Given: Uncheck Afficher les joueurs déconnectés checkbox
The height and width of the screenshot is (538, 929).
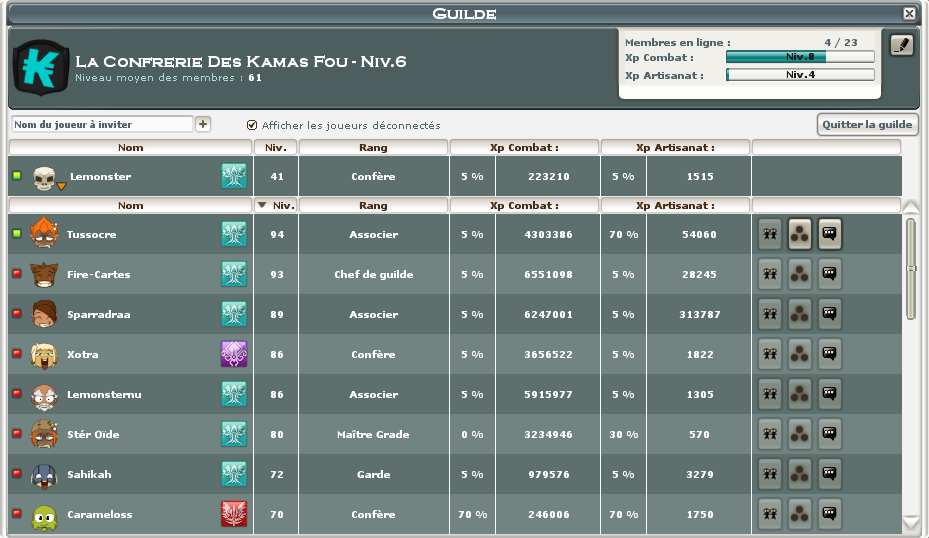Looking at the screenshot, I should click(x=252, y=125).
